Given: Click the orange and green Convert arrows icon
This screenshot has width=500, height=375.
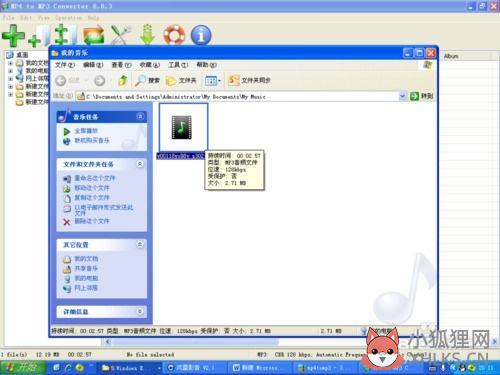Looking at the screenshot, I should point(93,35).
